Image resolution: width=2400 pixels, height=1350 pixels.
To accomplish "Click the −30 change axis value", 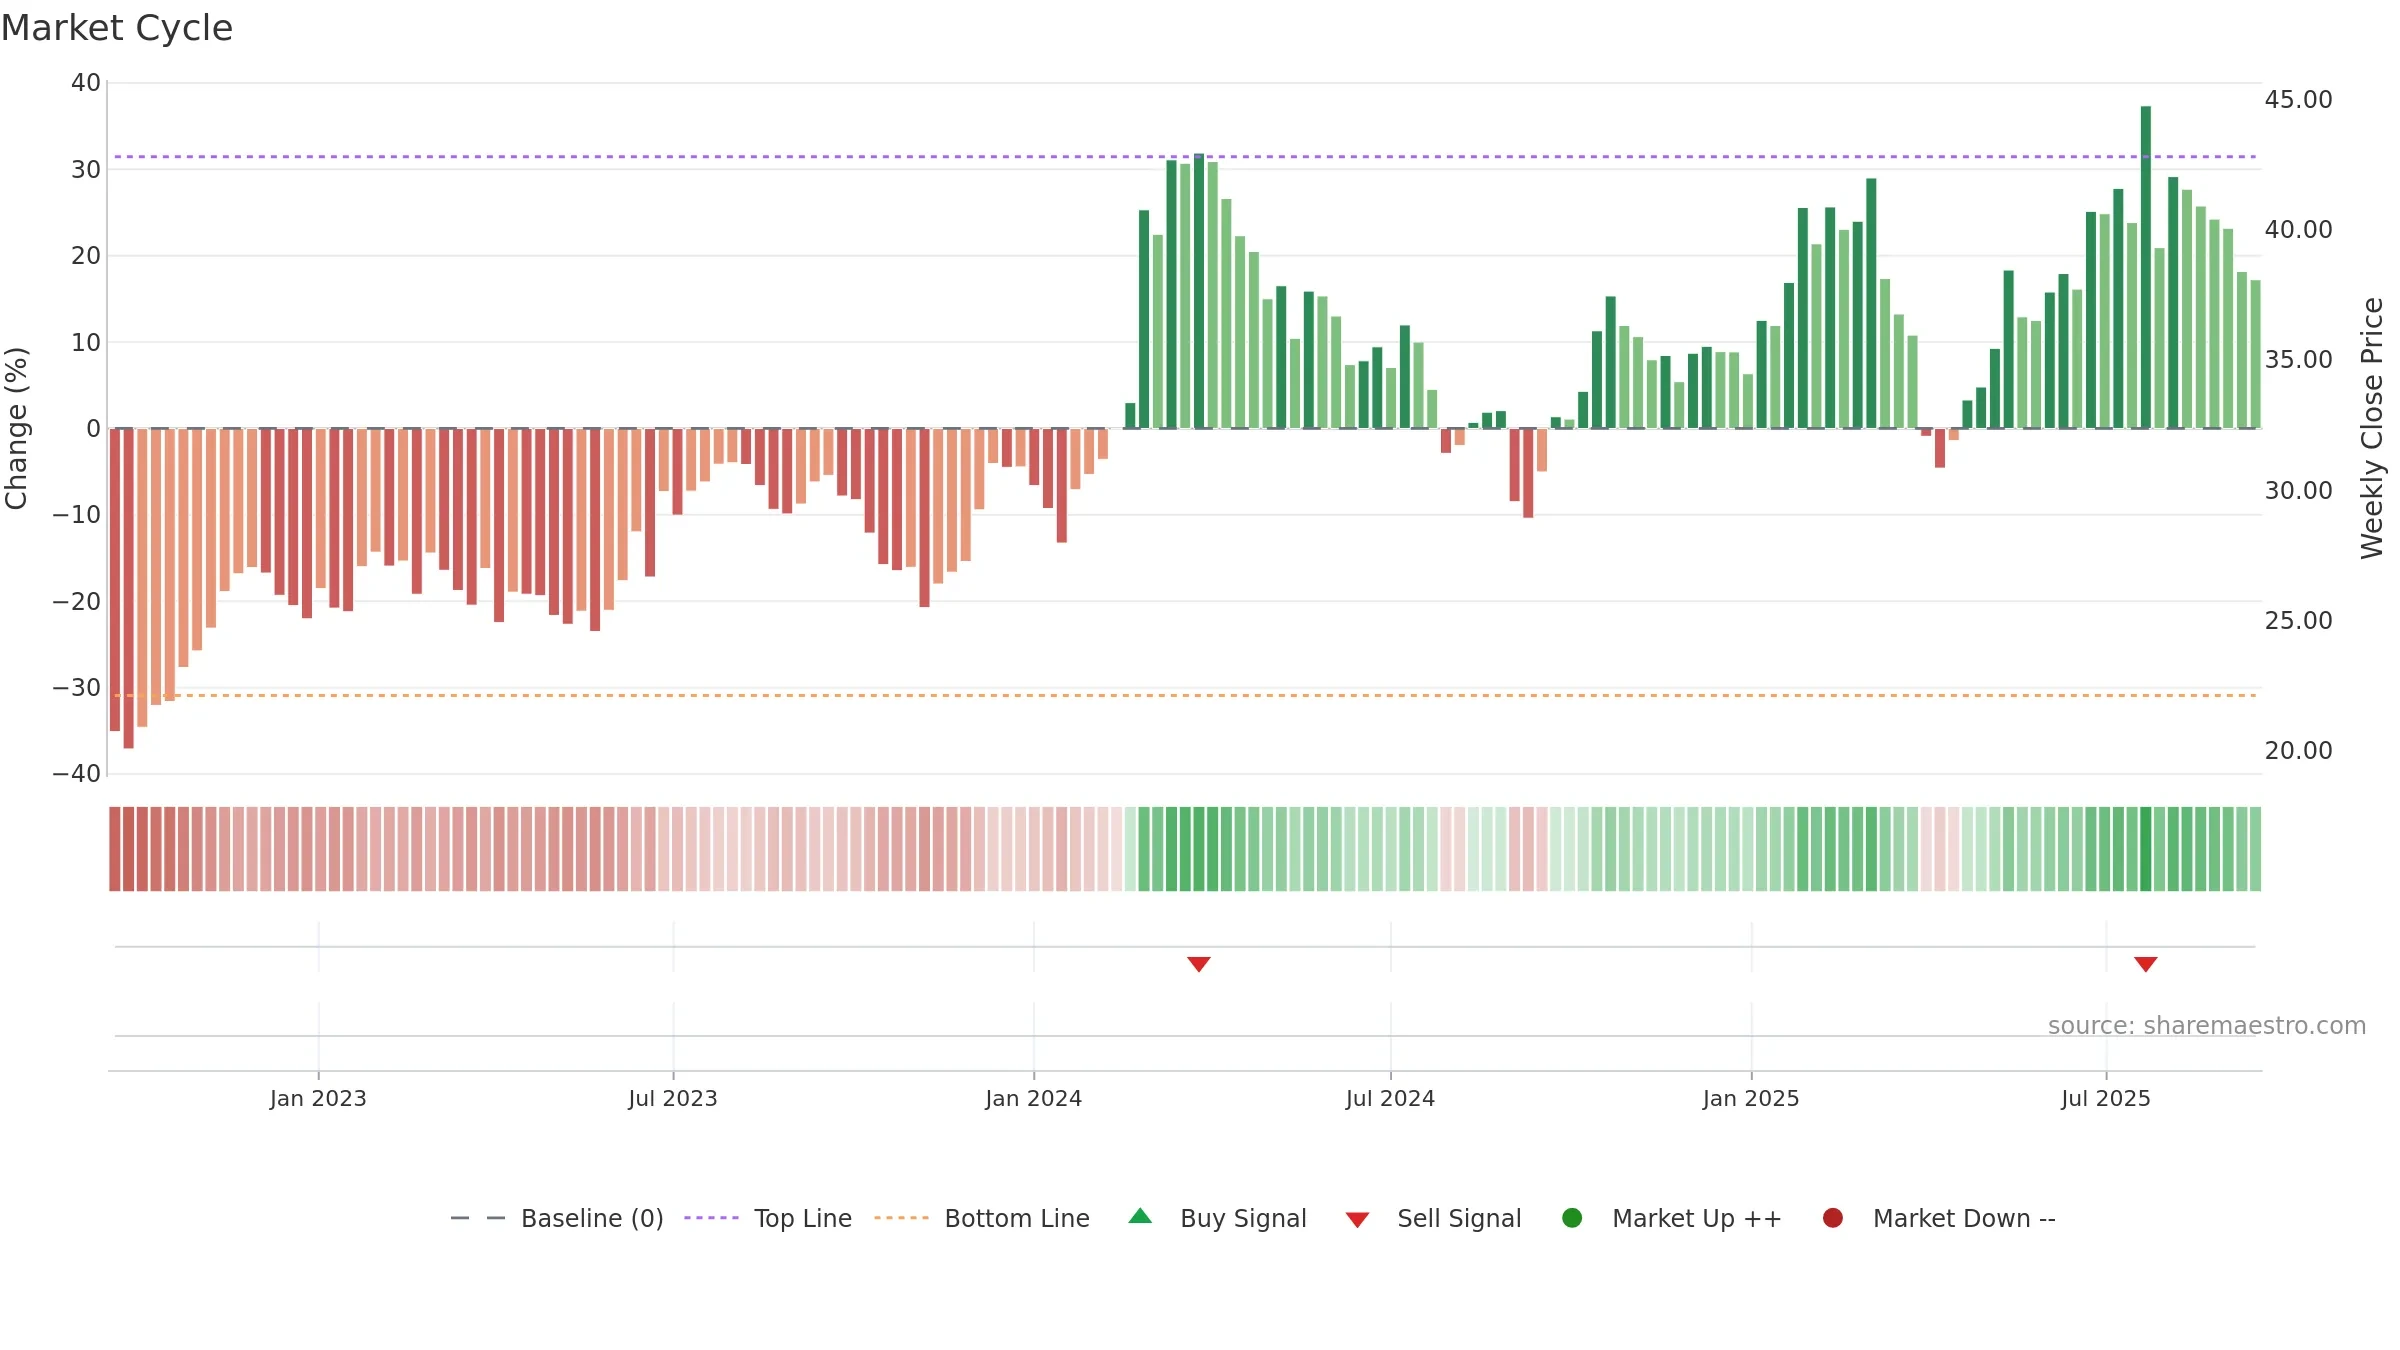I will click(77, 687).
